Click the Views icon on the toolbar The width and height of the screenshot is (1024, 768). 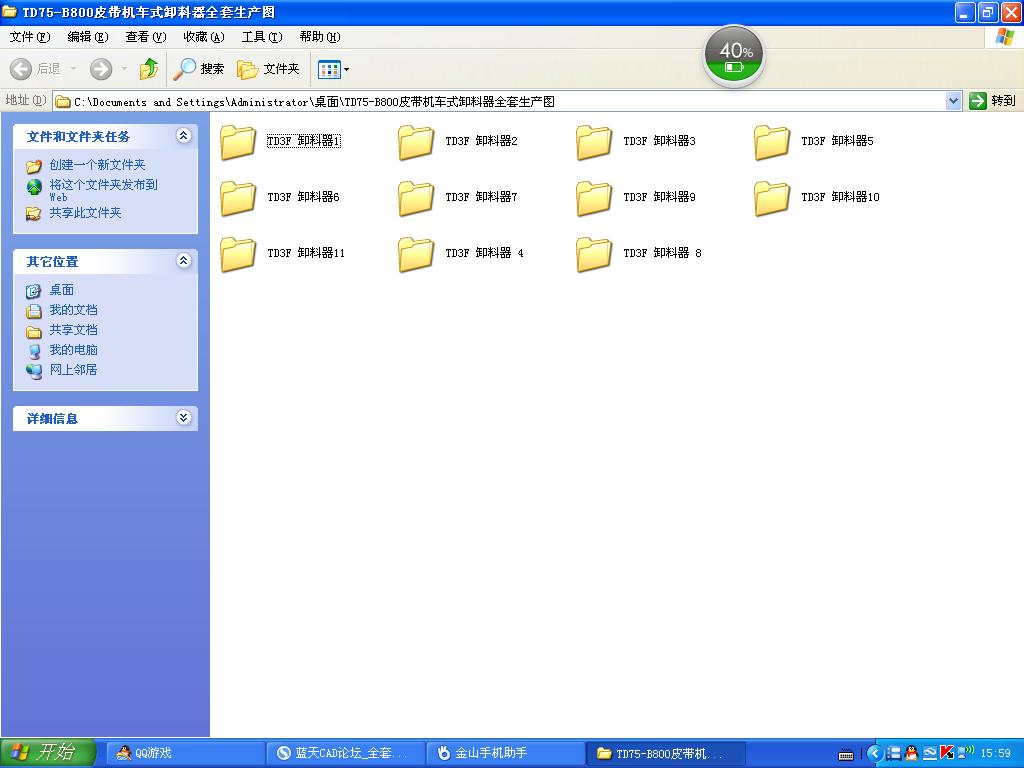[x=328, y=69]
